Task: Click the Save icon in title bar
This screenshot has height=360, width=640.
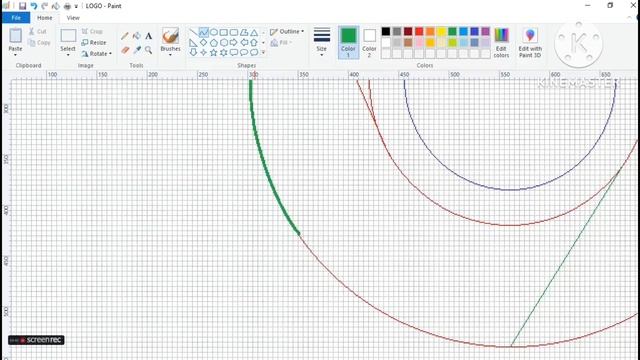Action: [22, 6]
